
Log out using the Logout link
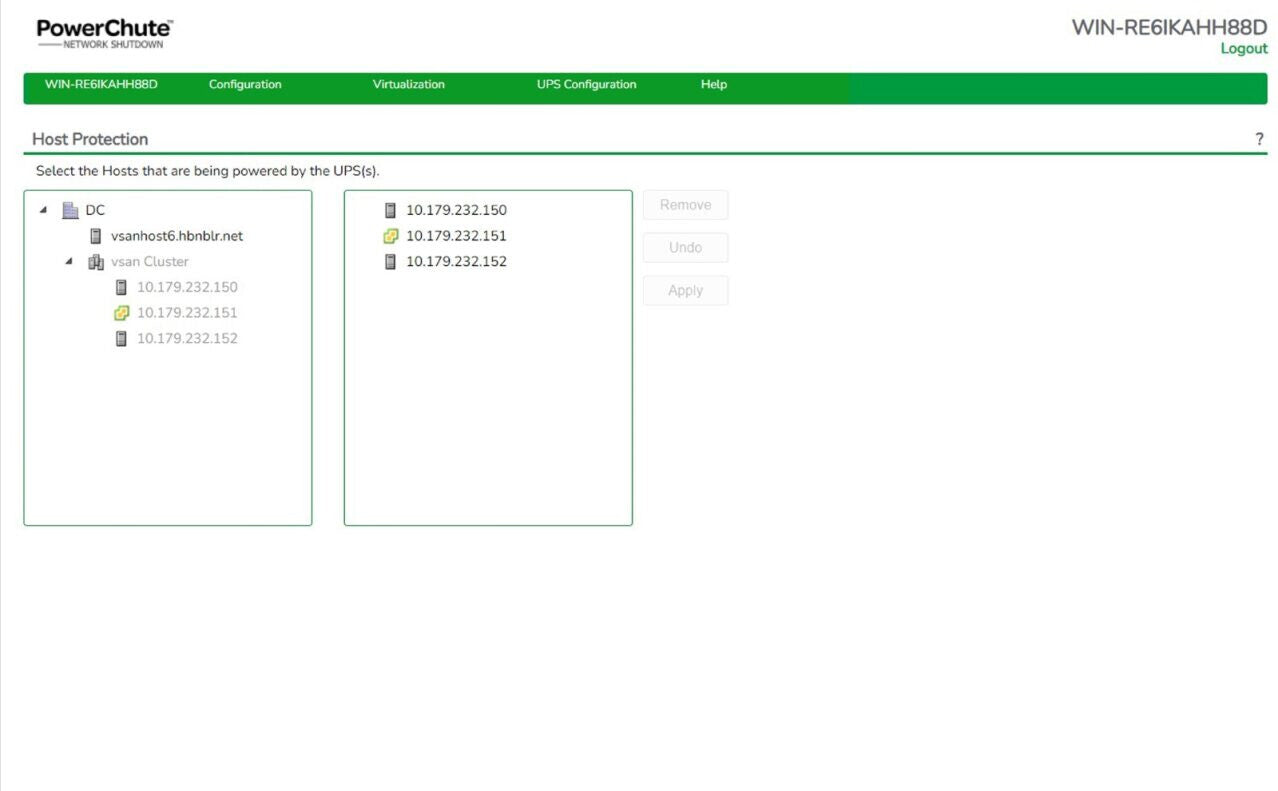(1243, 49)
